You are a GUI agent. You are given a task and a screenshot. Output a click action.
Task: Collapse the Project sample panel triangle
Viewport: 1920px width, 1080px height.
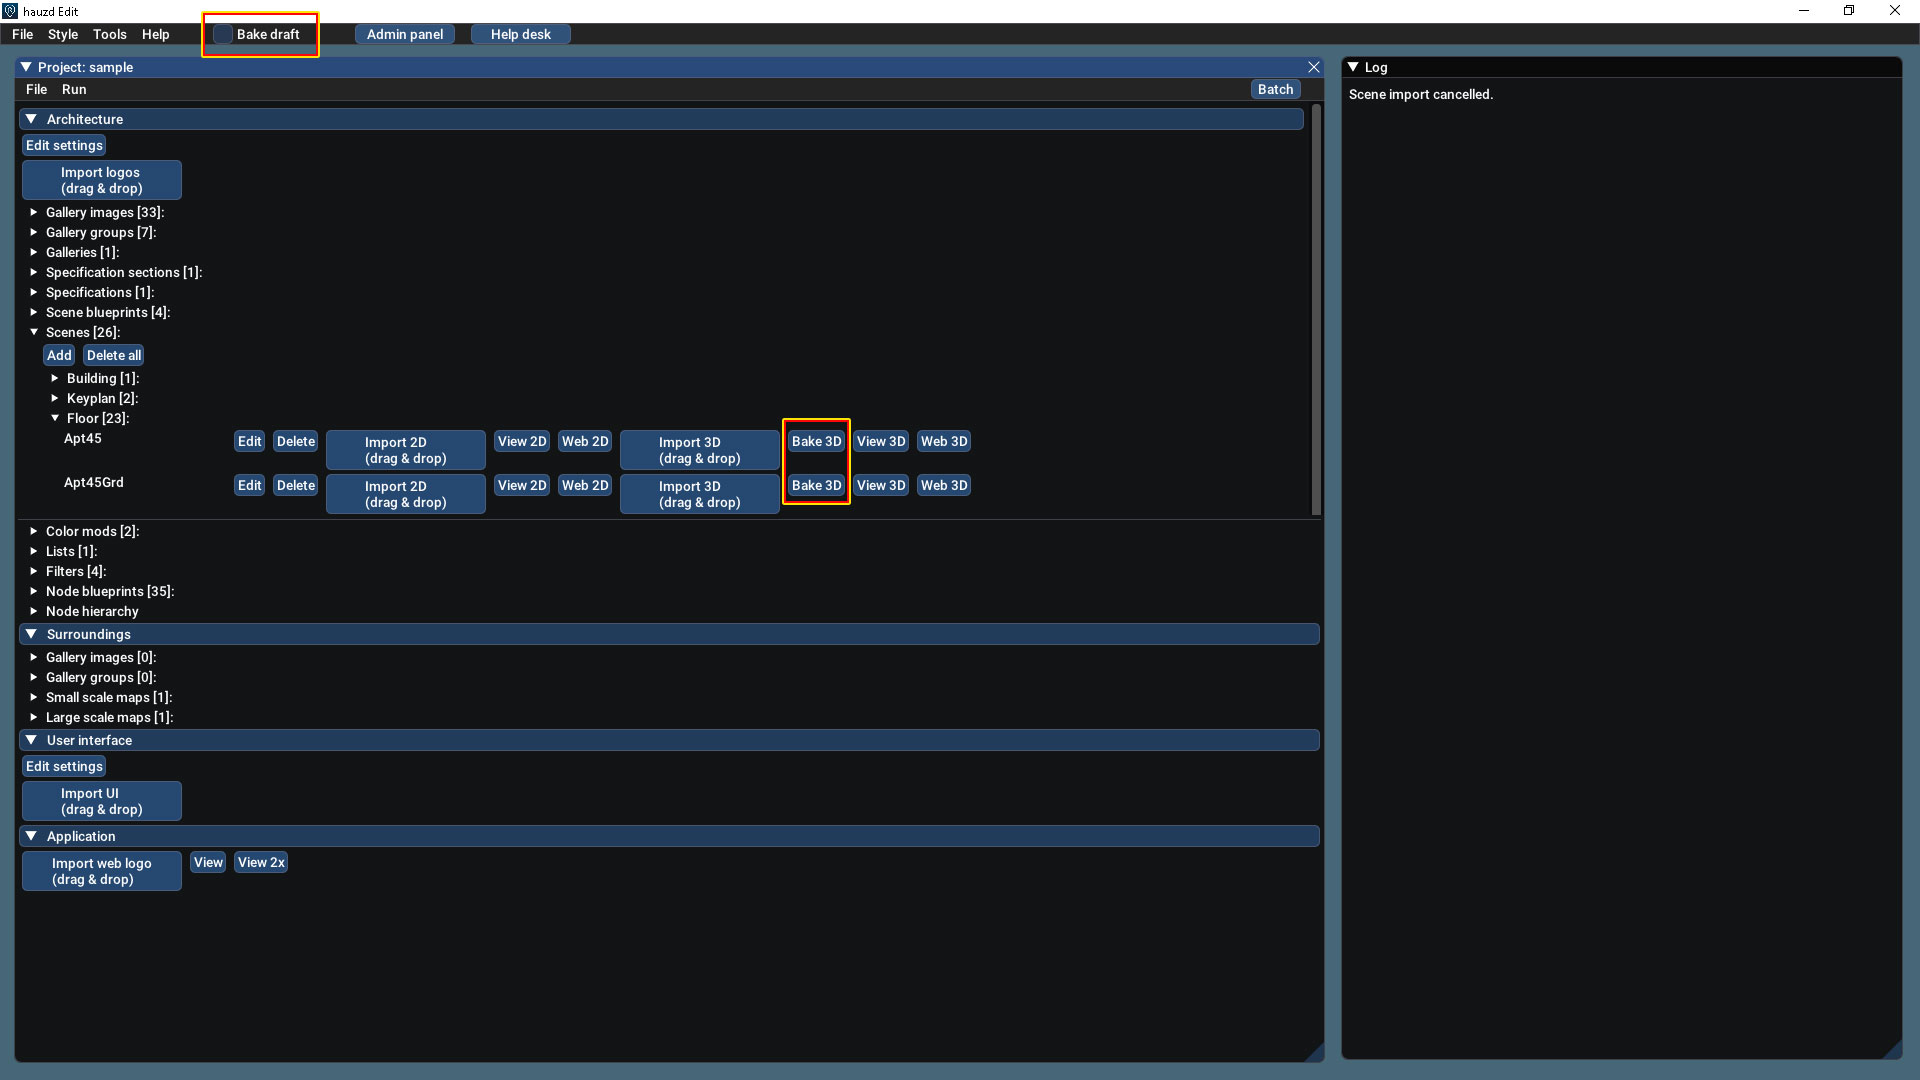(26, 67)
